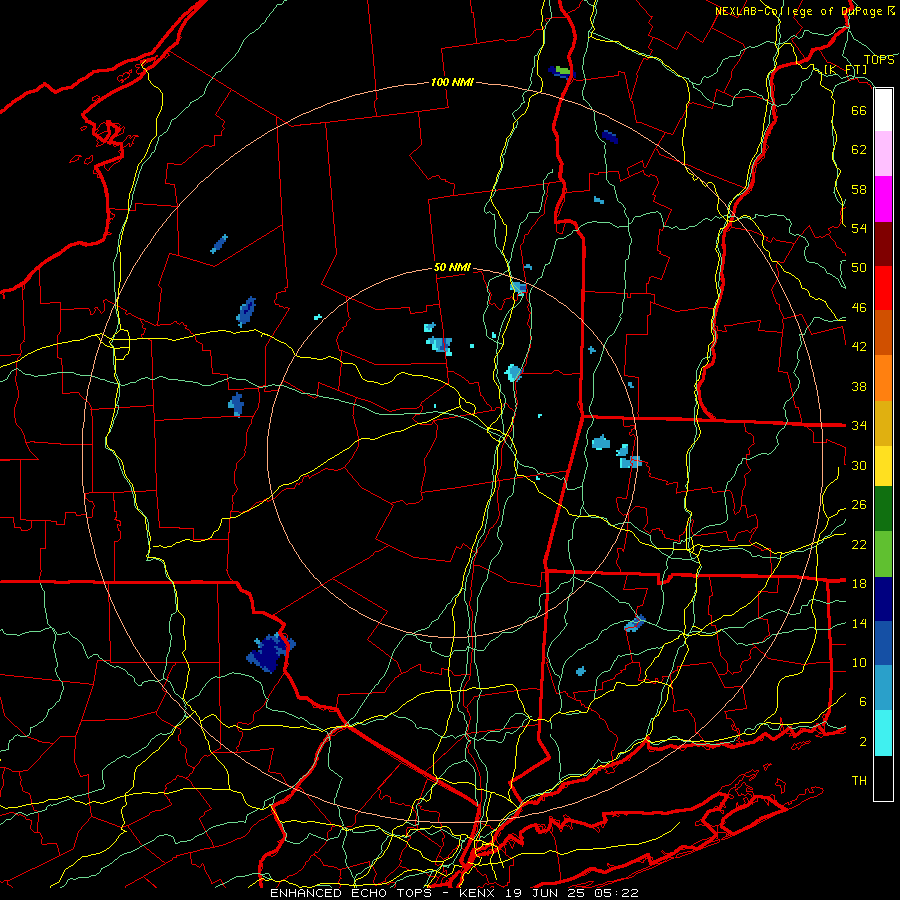Click the "50 NMI" range ring label
This screenshot has height=900, width=900.
[x=452, y=267]
